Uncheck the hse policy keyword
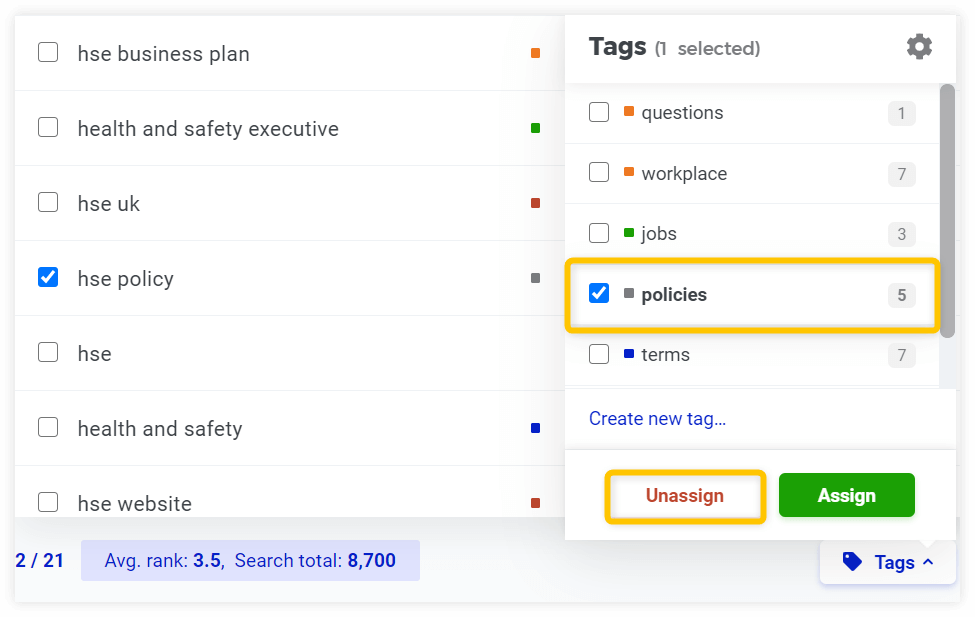This screenshot has height=617, width=975. [47, 277]
